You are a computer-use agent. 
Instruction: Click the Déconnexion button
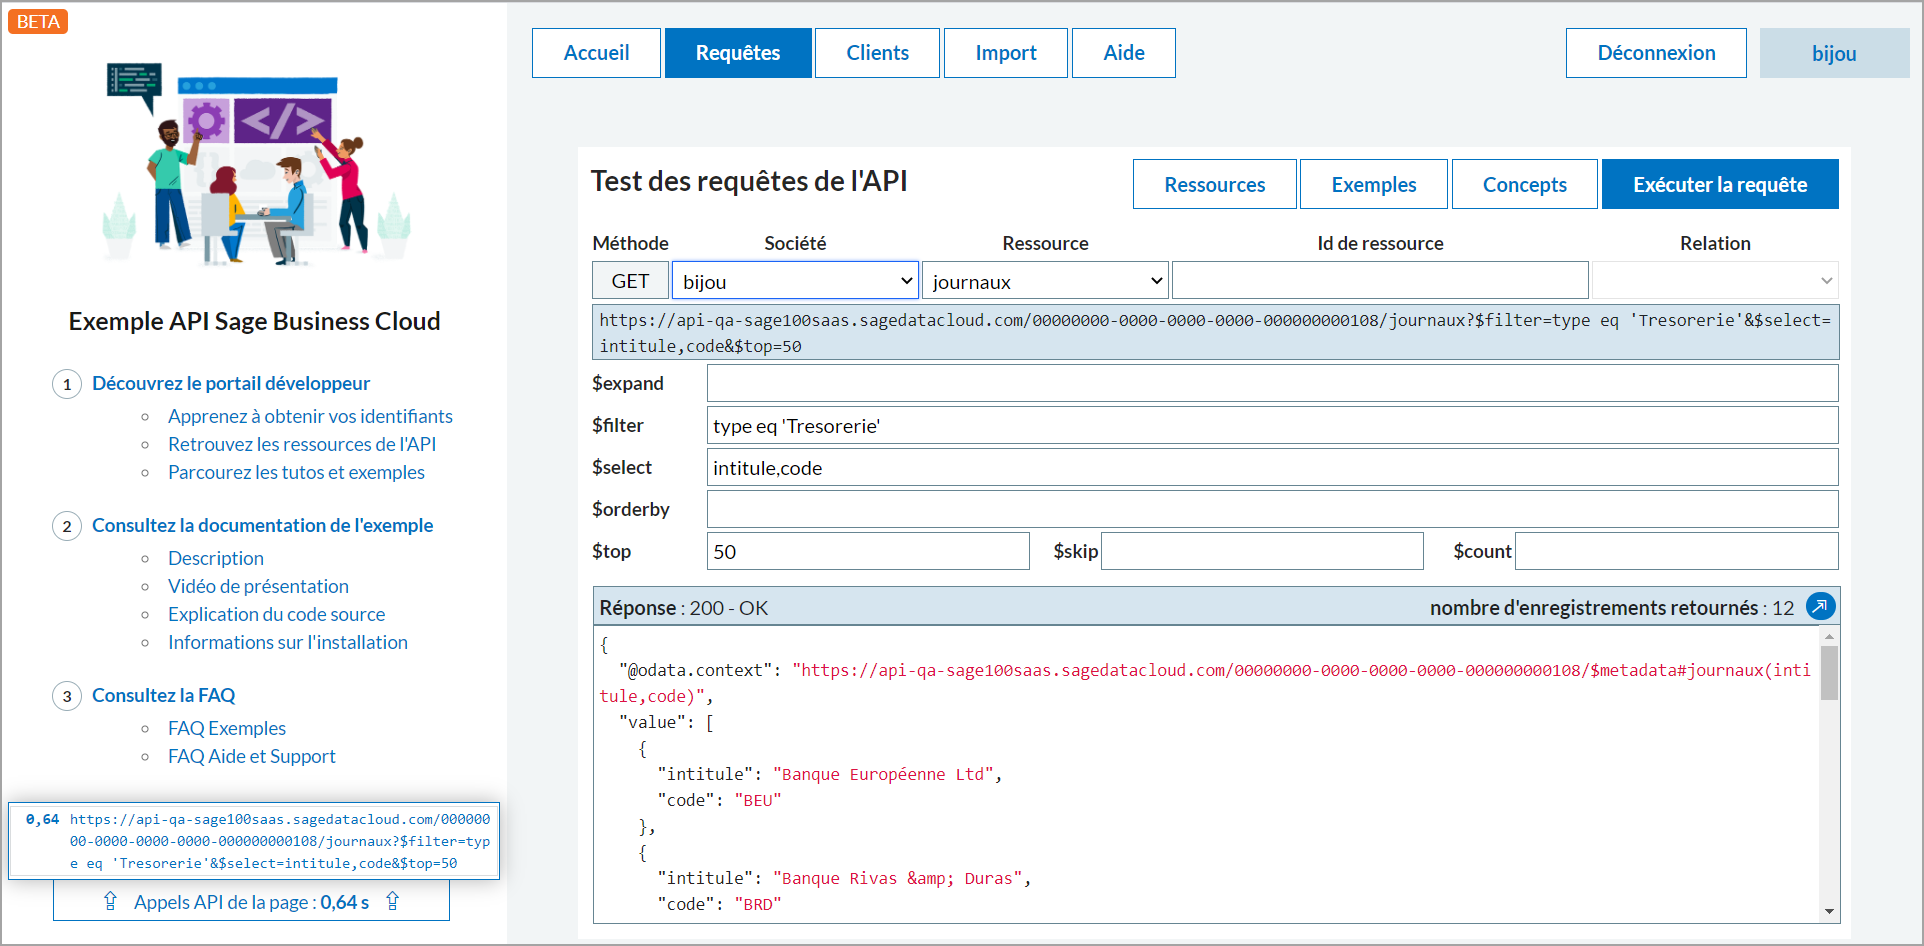coord(1656,53)
